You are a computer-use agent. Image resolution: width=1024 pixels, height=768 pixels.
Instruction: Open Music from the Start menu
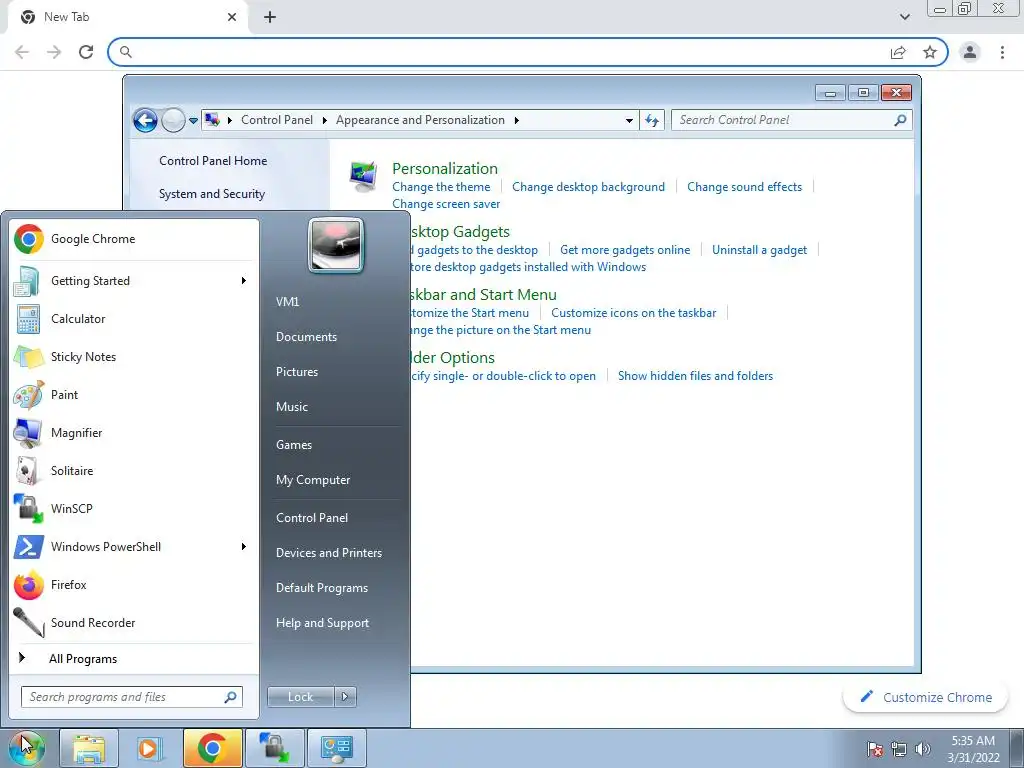(292, 407)
